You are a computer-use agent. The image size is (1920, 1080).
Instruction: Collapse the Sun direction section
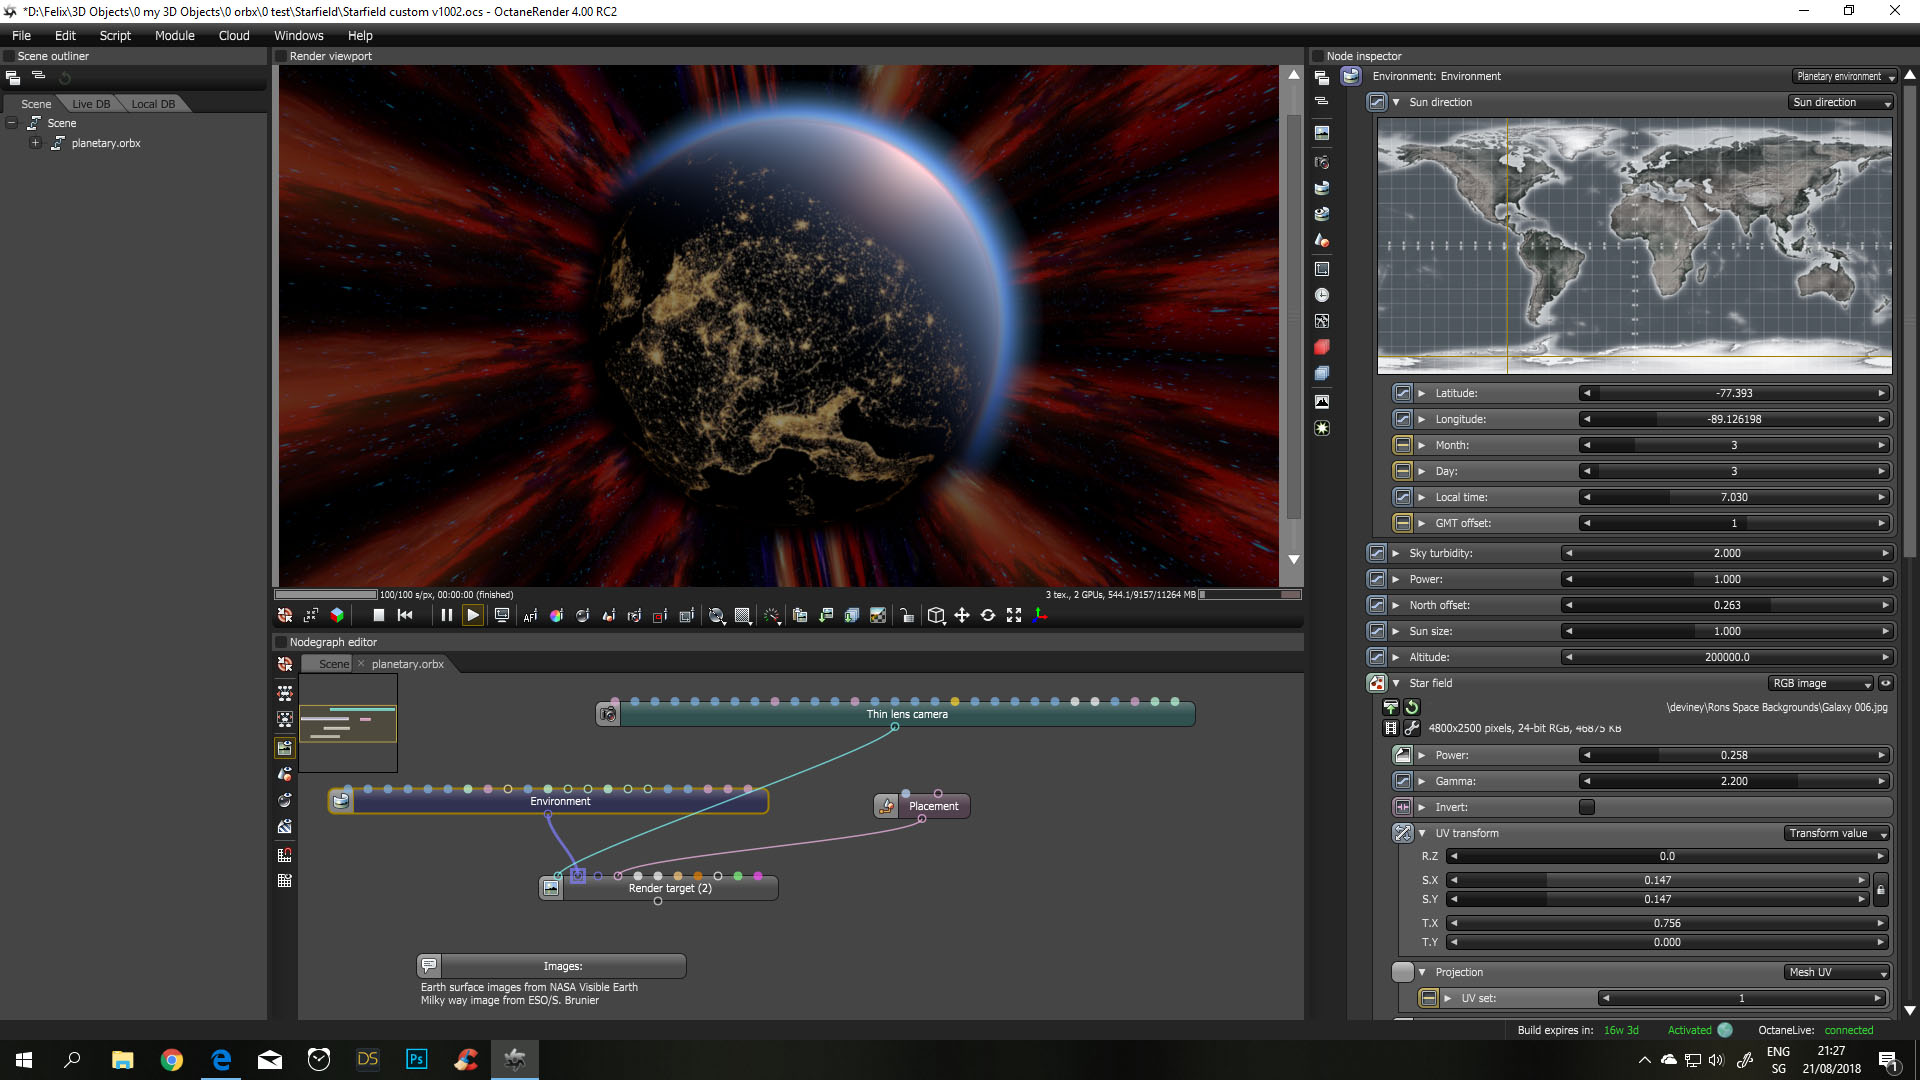1396,102
